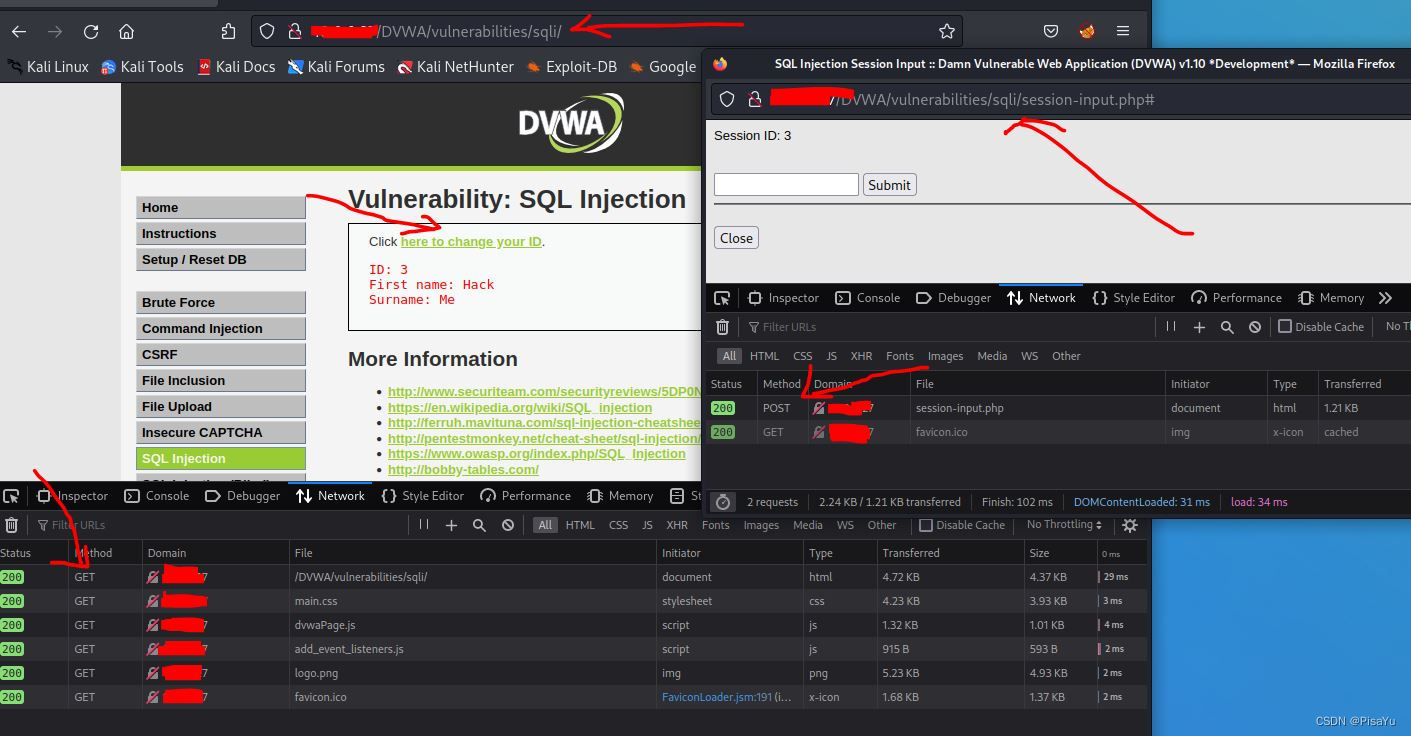This screenshot has width=1411, height=736.
Task: Click the extensions icon beside the main address bar
Action: click(x=229, y=31)
